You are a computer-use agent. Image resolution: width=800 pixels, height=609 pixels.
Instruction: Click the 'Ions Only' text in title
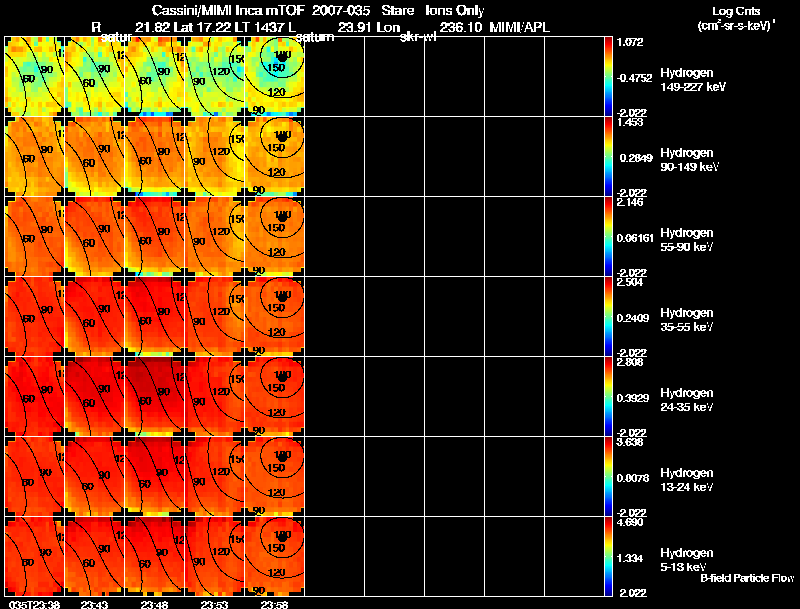pos(455,10)
